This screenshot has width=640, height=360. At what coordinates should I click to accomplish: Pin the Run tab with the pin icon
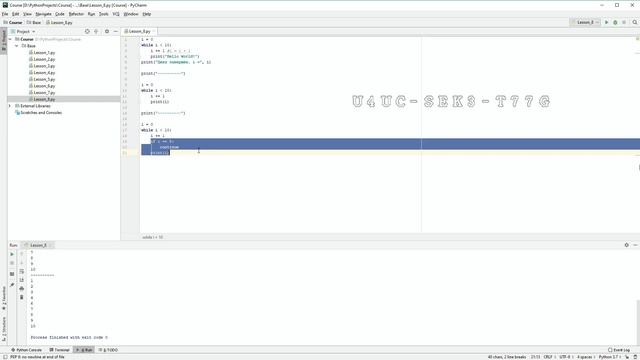click(12, 284)
